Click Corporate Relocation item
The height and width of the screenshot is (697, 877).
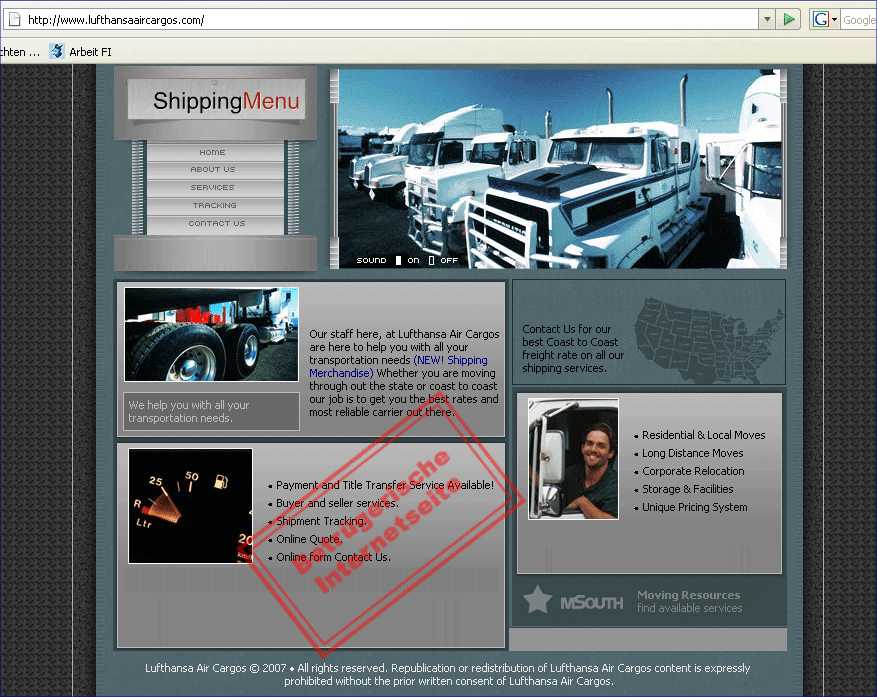click(693, 471)
